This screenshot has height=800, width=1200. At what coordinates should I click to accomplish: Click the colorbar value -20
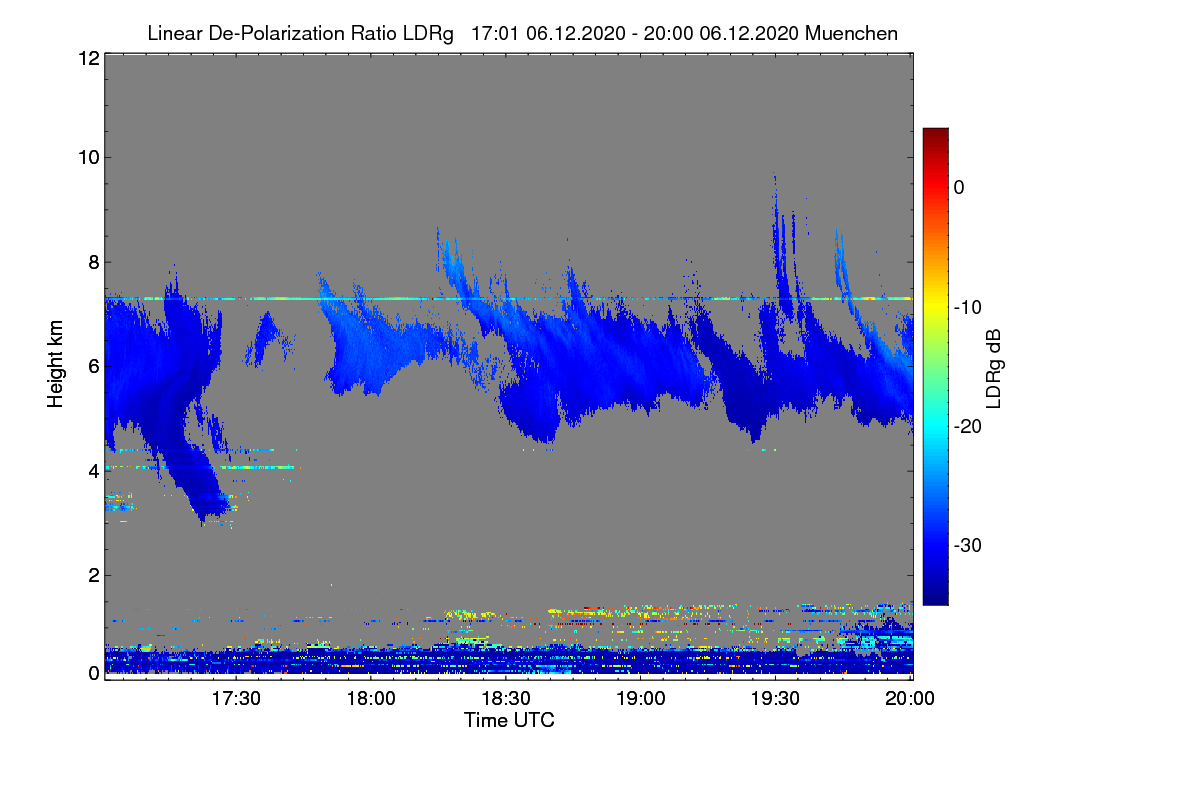(967, 427)
